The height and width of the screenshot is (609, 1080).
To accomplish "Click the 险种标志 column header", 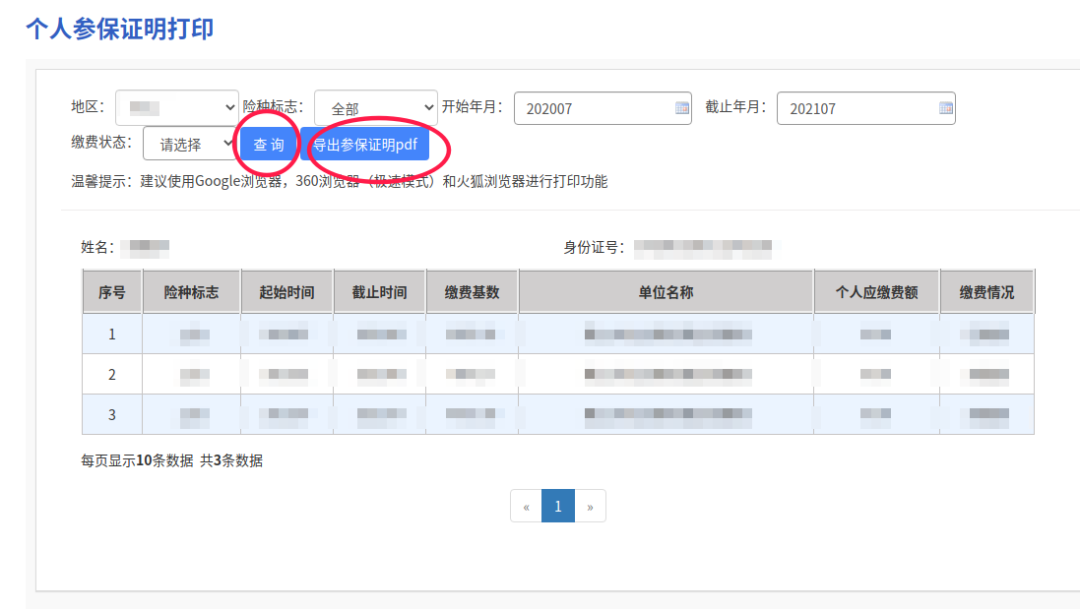I will [x=191, y=292].
